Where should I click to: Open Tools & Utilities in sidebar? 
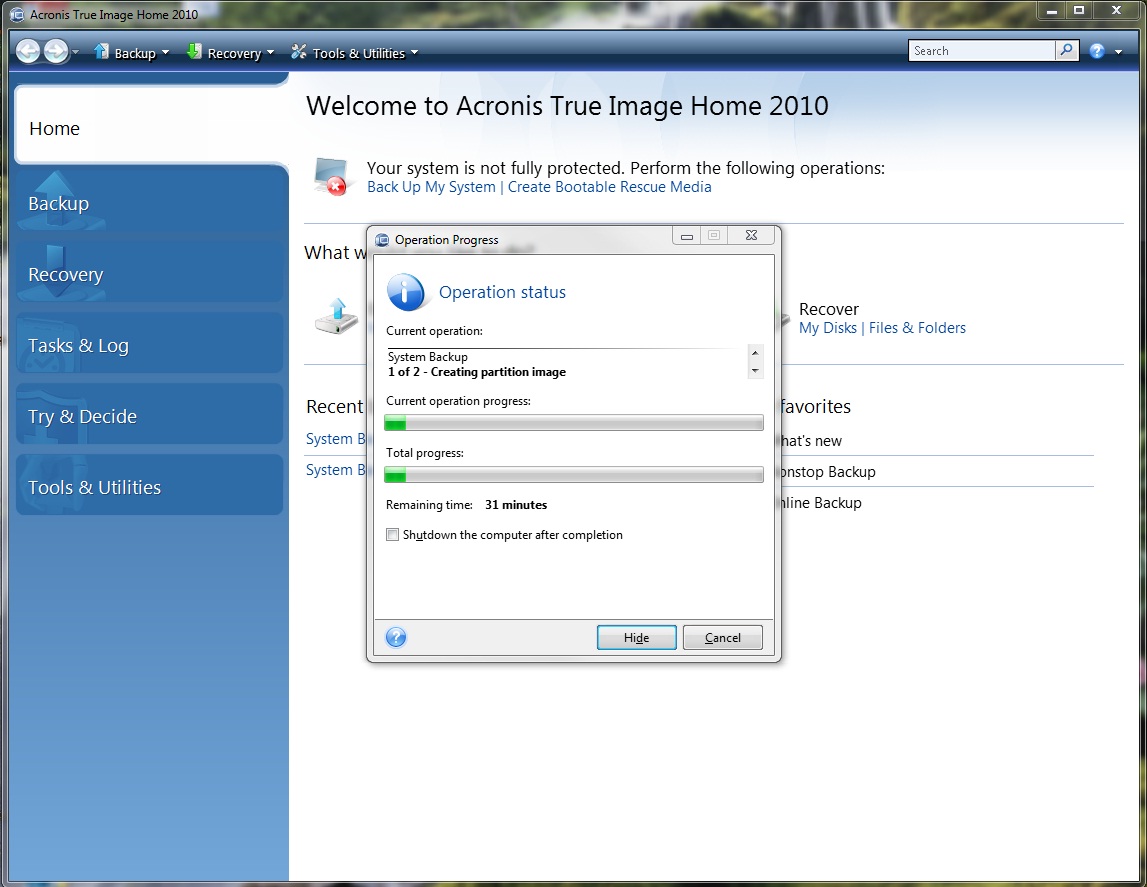point(150,485)
